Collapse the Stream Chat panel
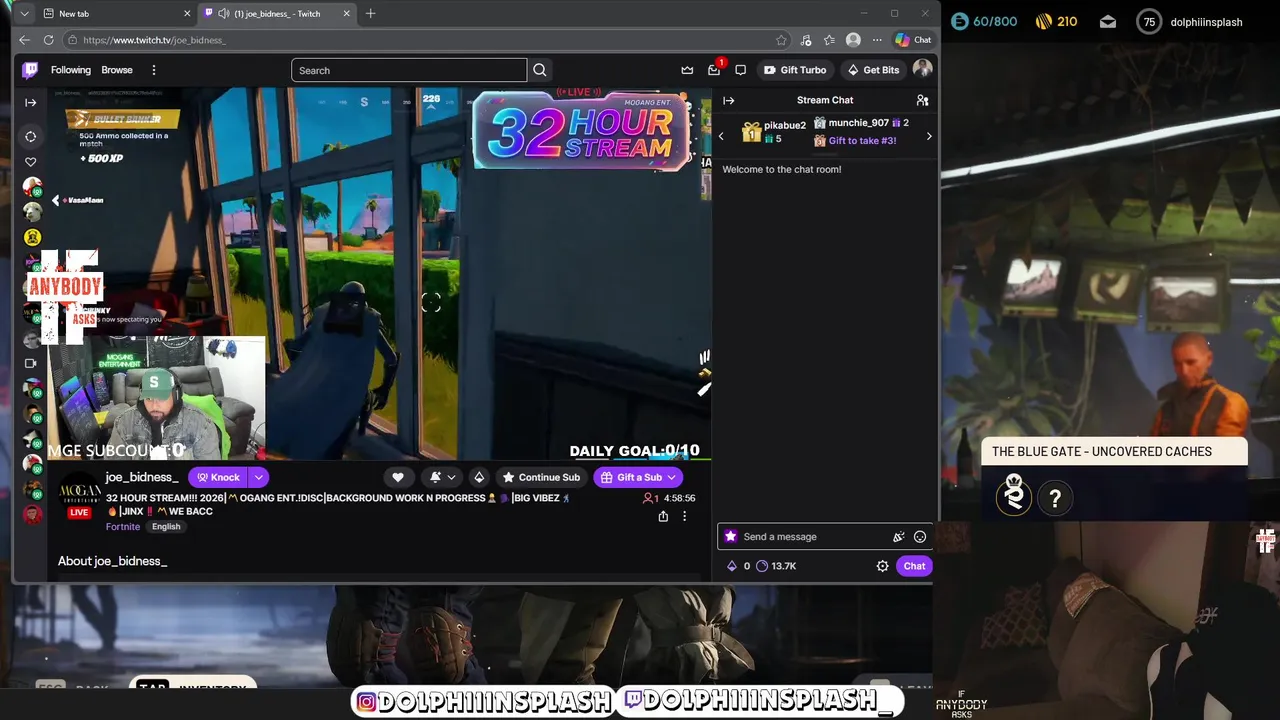The image size is (1280, 720). tap(729, 100)
